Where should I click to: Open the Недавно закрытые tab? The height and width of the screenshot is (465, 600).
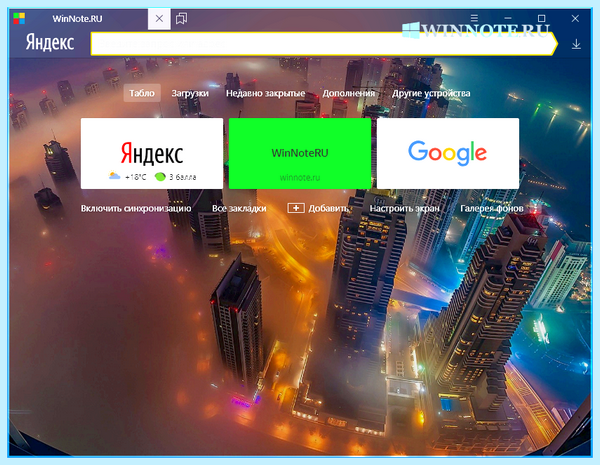(266, 93)
